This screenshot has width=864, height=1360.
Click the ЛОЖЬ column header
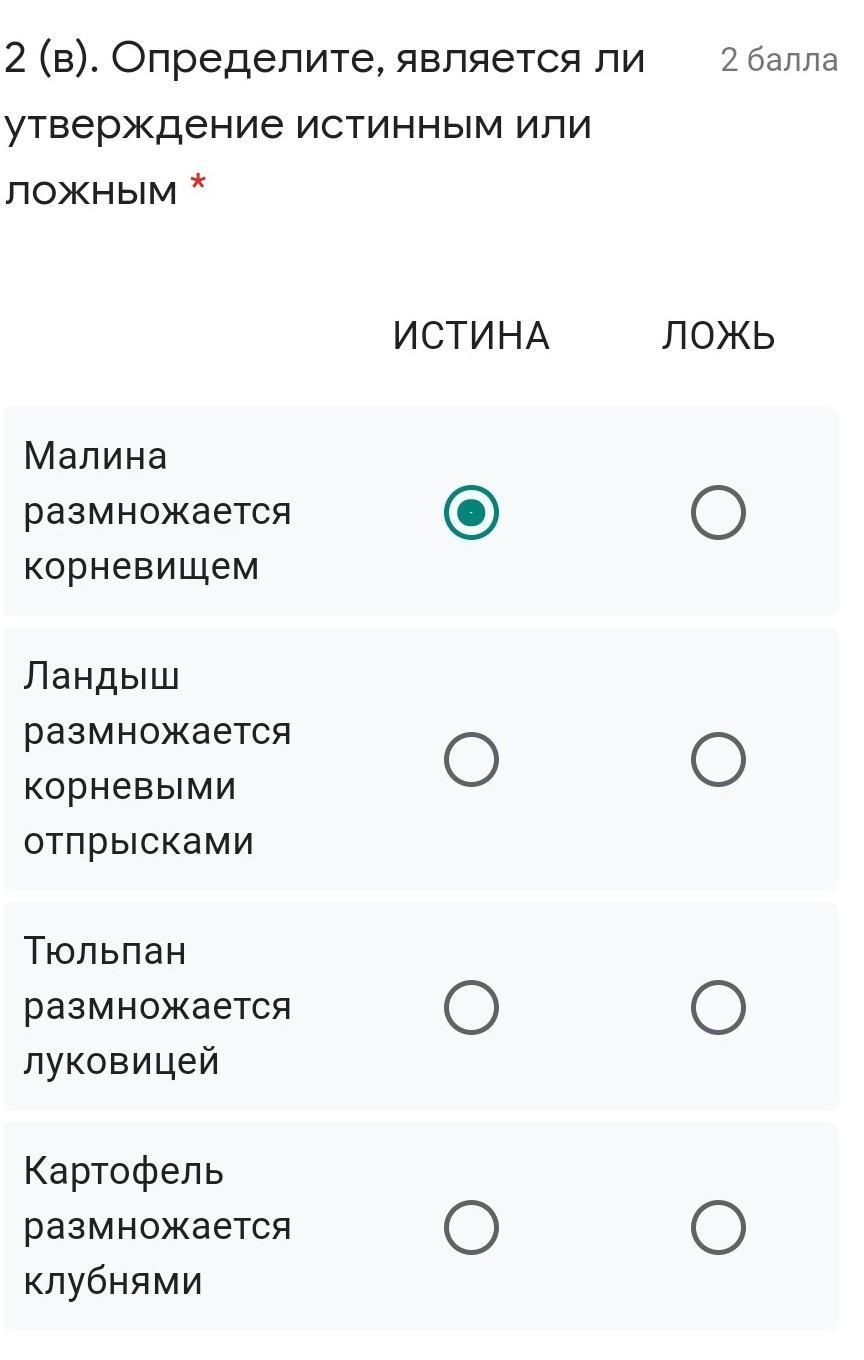(718, 337)
